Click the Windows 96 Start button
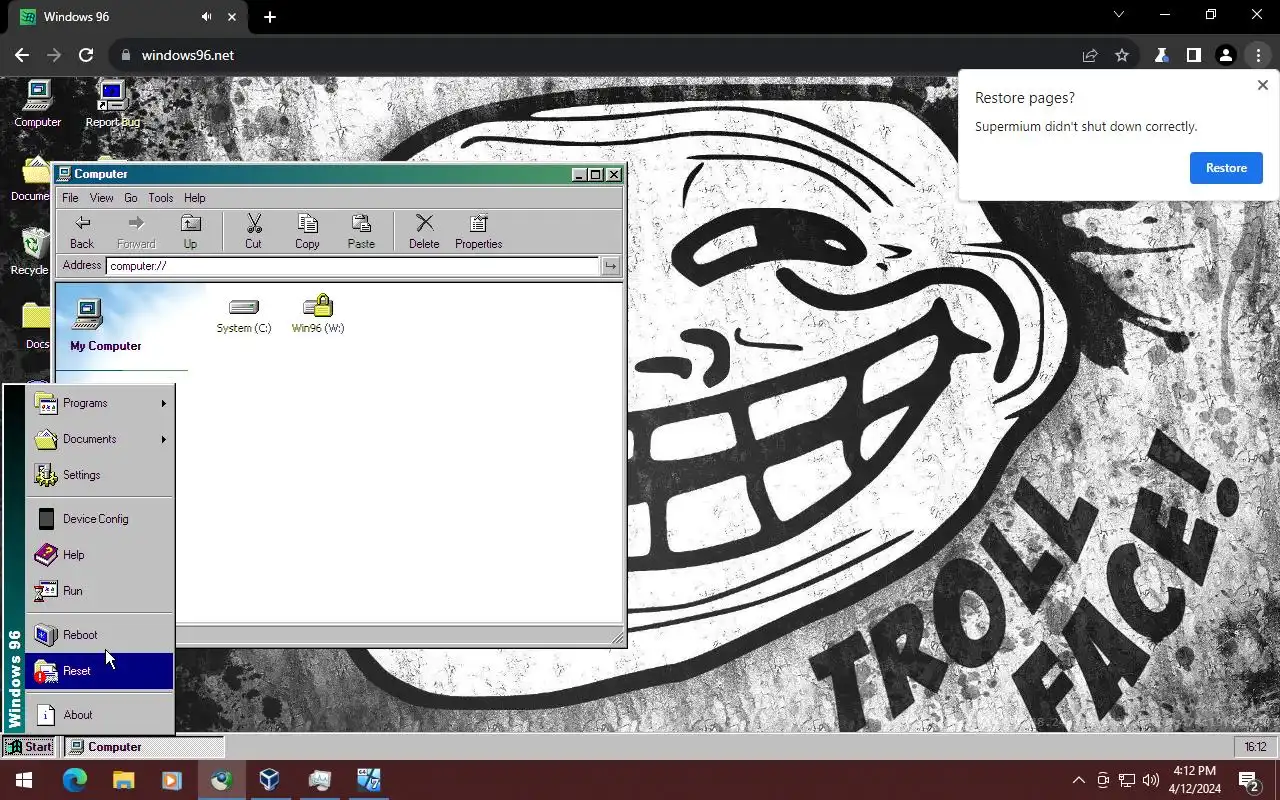This screenshot has height=800, width=1280. click(29, 747)
